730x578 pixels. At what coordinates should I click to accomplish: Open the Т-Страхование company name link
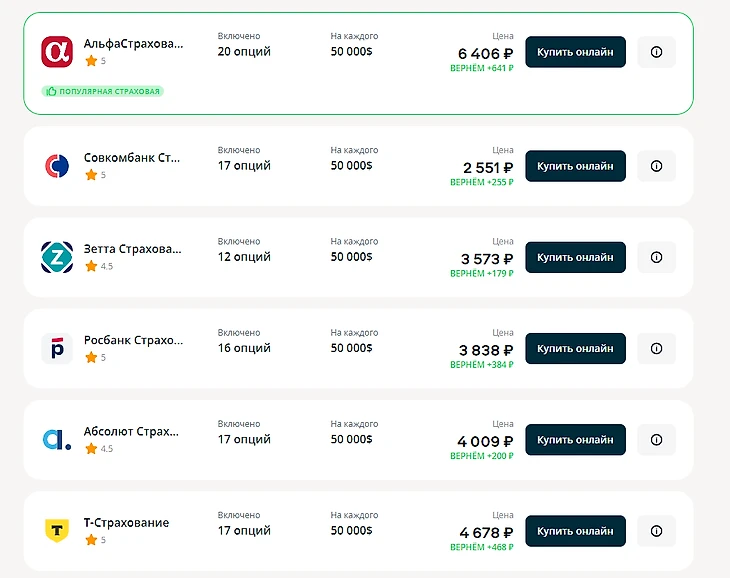[126, 523]
